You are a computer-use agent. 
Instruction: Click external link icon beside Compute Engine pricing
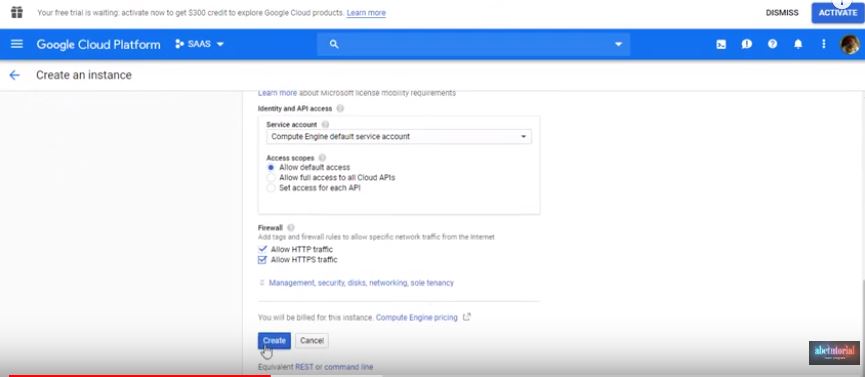pos(467,317)
